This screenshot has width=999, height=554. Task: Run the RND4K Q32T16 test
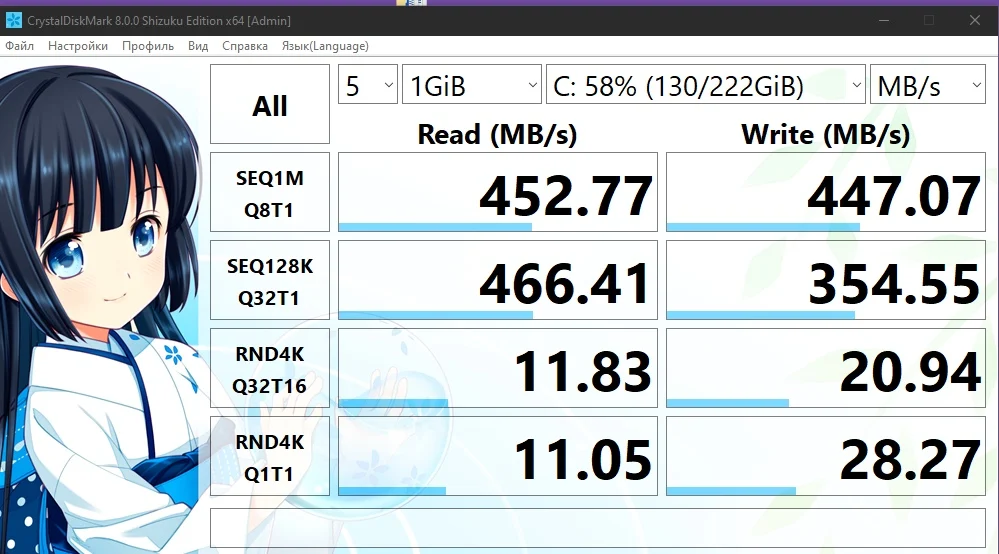click(x=270, y=368)
